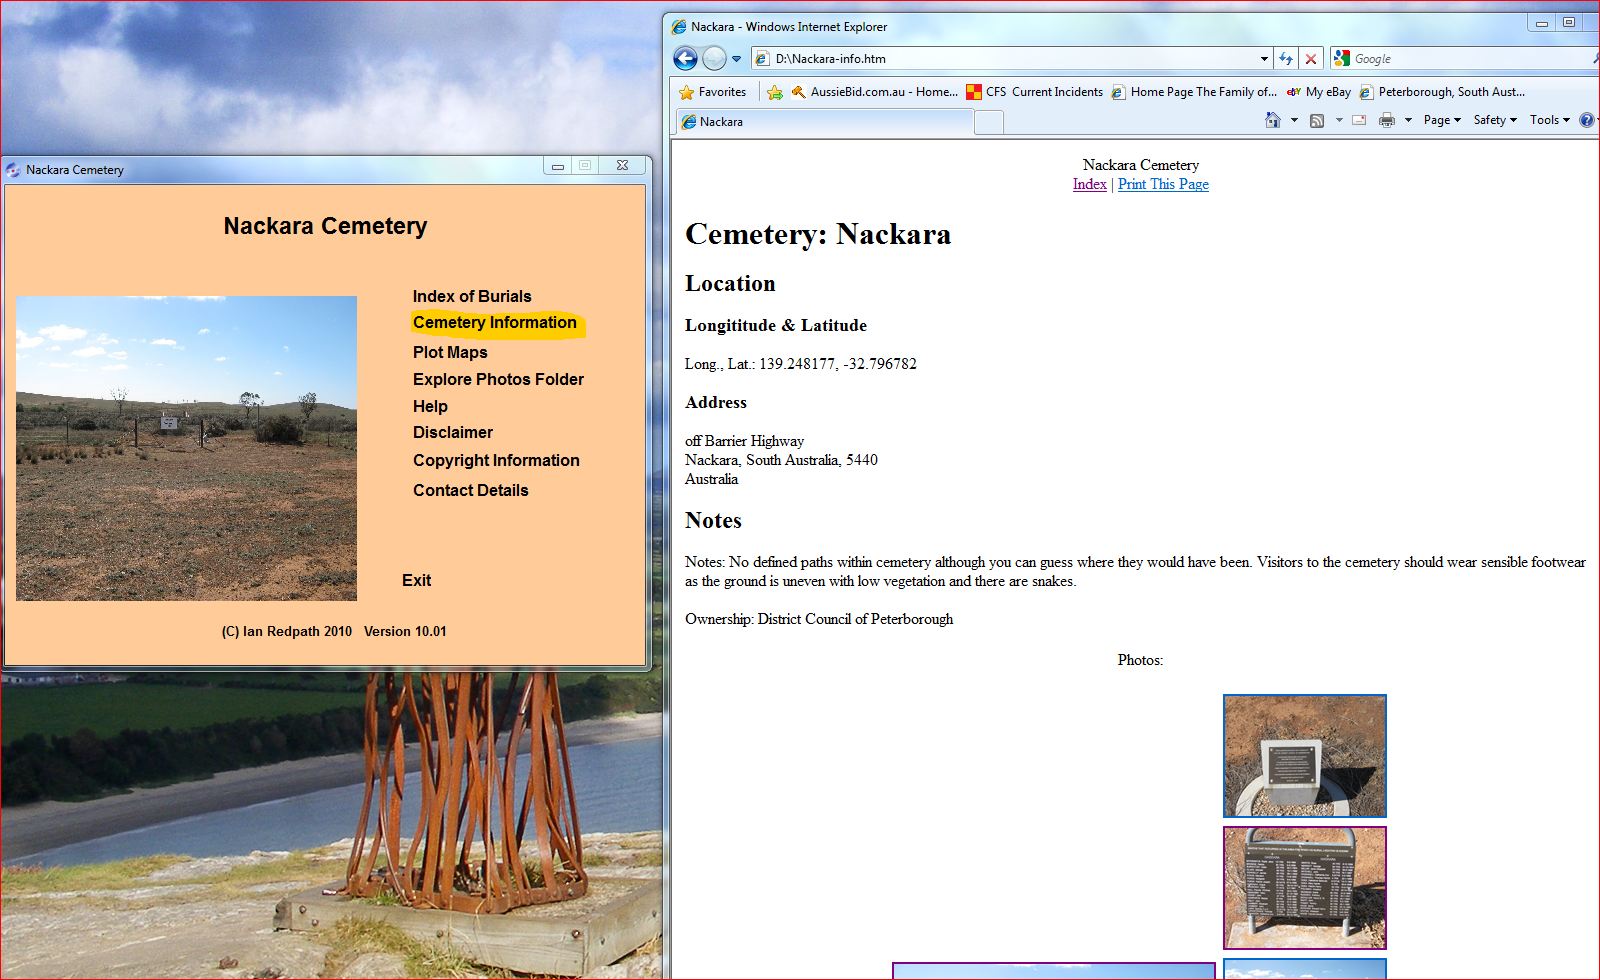Image resolution: width=1600 pixels, height=980 pixels.
Task: Open the Favorites star button
Action: coord(712,92)
